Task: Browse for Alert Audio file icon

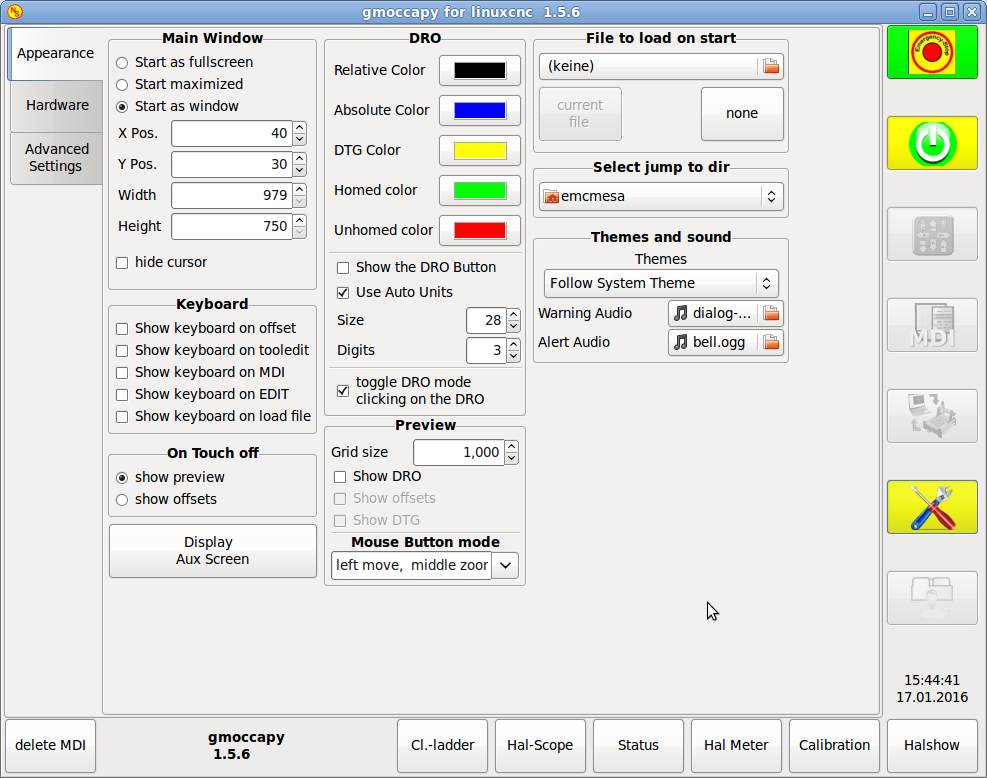Action: (770, 342)
